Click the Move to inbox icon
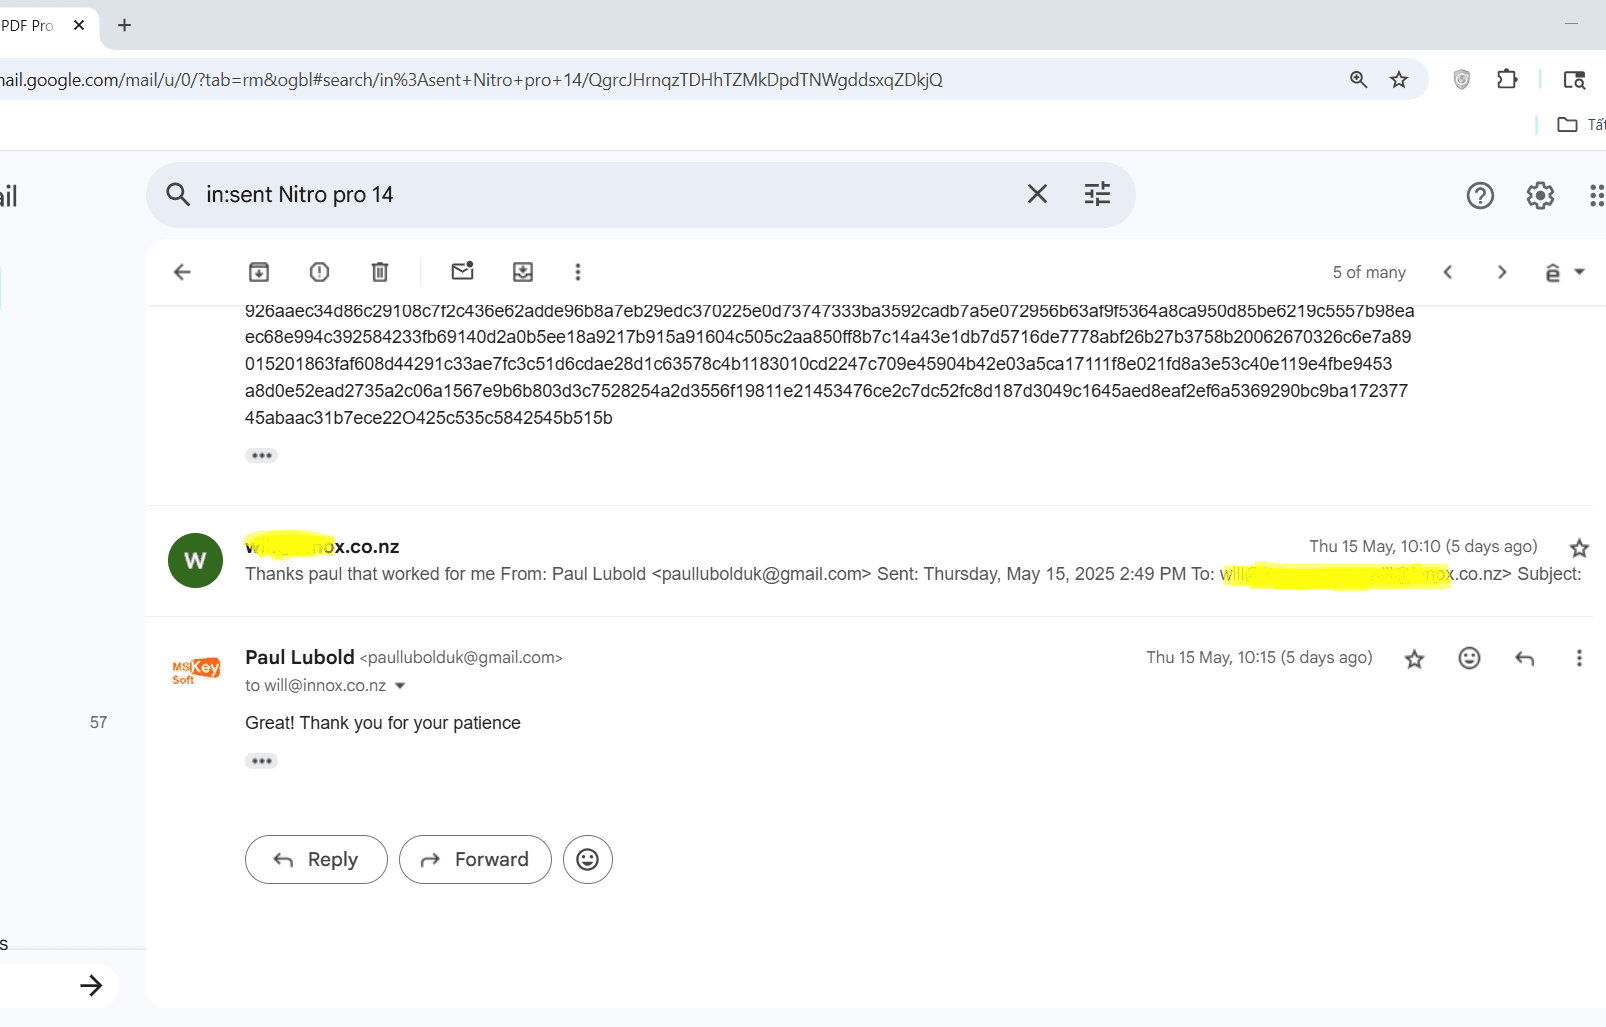This screenshot has height=1027, width=1606. (x=523, y=272)
